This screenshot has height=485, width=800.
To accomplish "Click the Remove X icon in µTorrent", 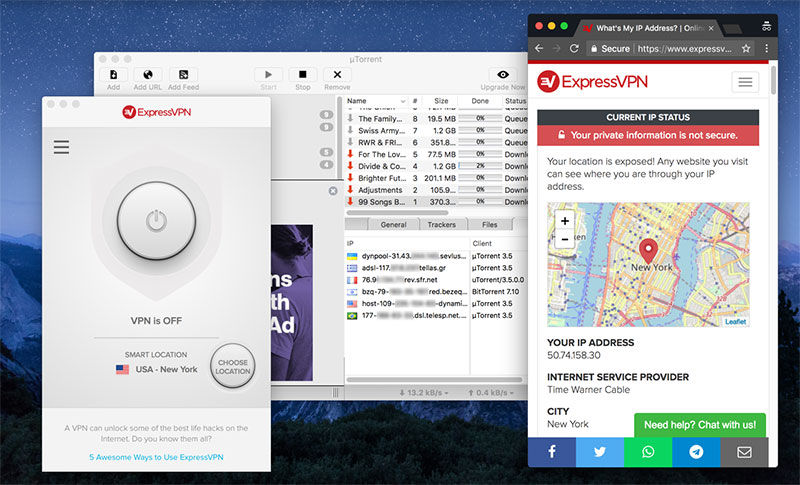I will [x=337, y=74].
